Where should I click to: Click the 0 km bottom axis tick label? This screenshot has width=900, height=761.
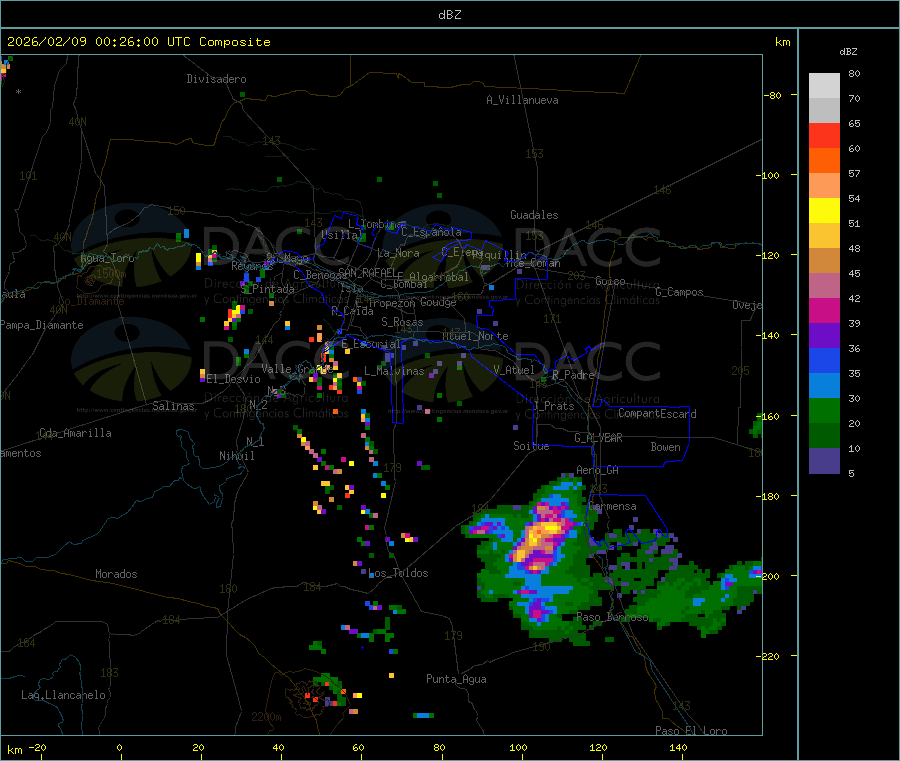119,747
